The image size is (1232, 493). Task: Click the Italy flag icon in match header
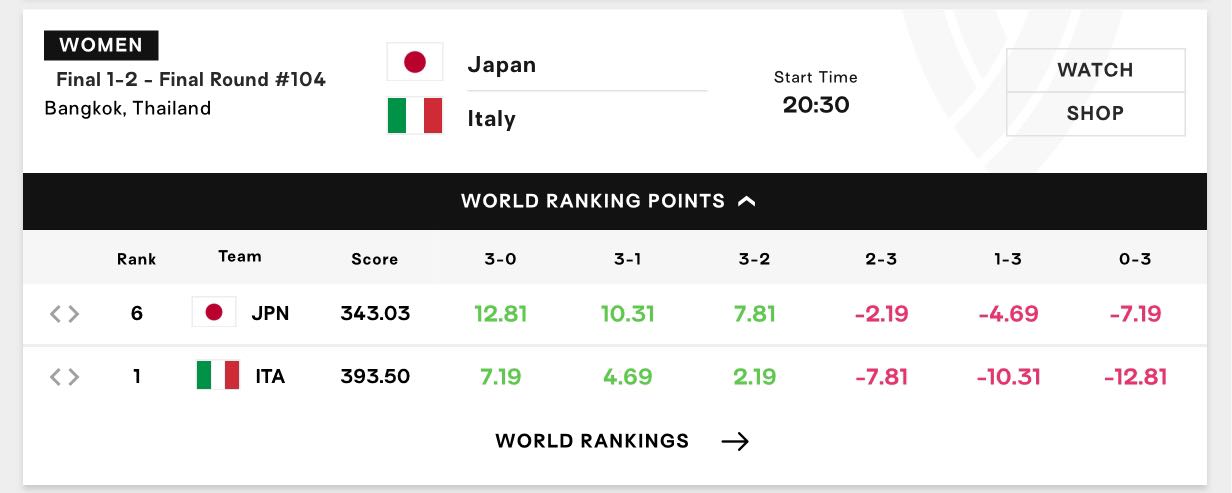click(x=415, y=116)
